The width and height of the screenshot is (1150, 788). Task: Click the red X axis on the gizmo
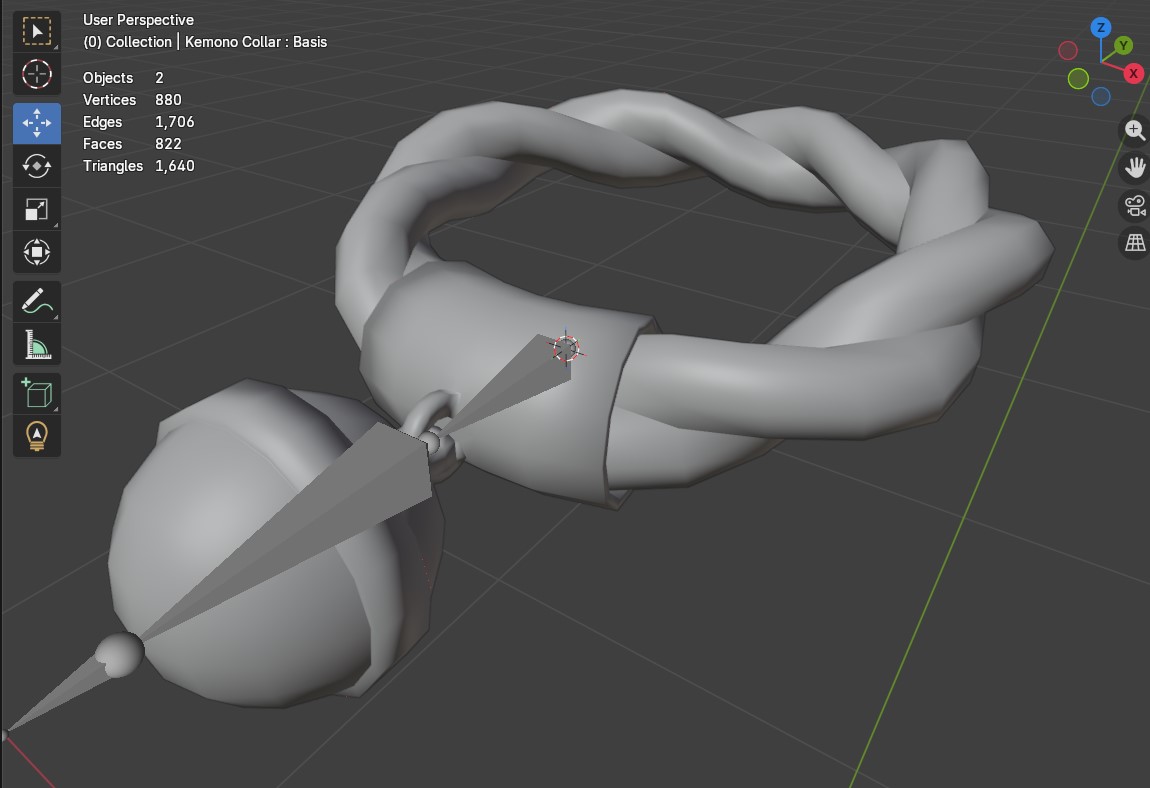click(1132, 73)
